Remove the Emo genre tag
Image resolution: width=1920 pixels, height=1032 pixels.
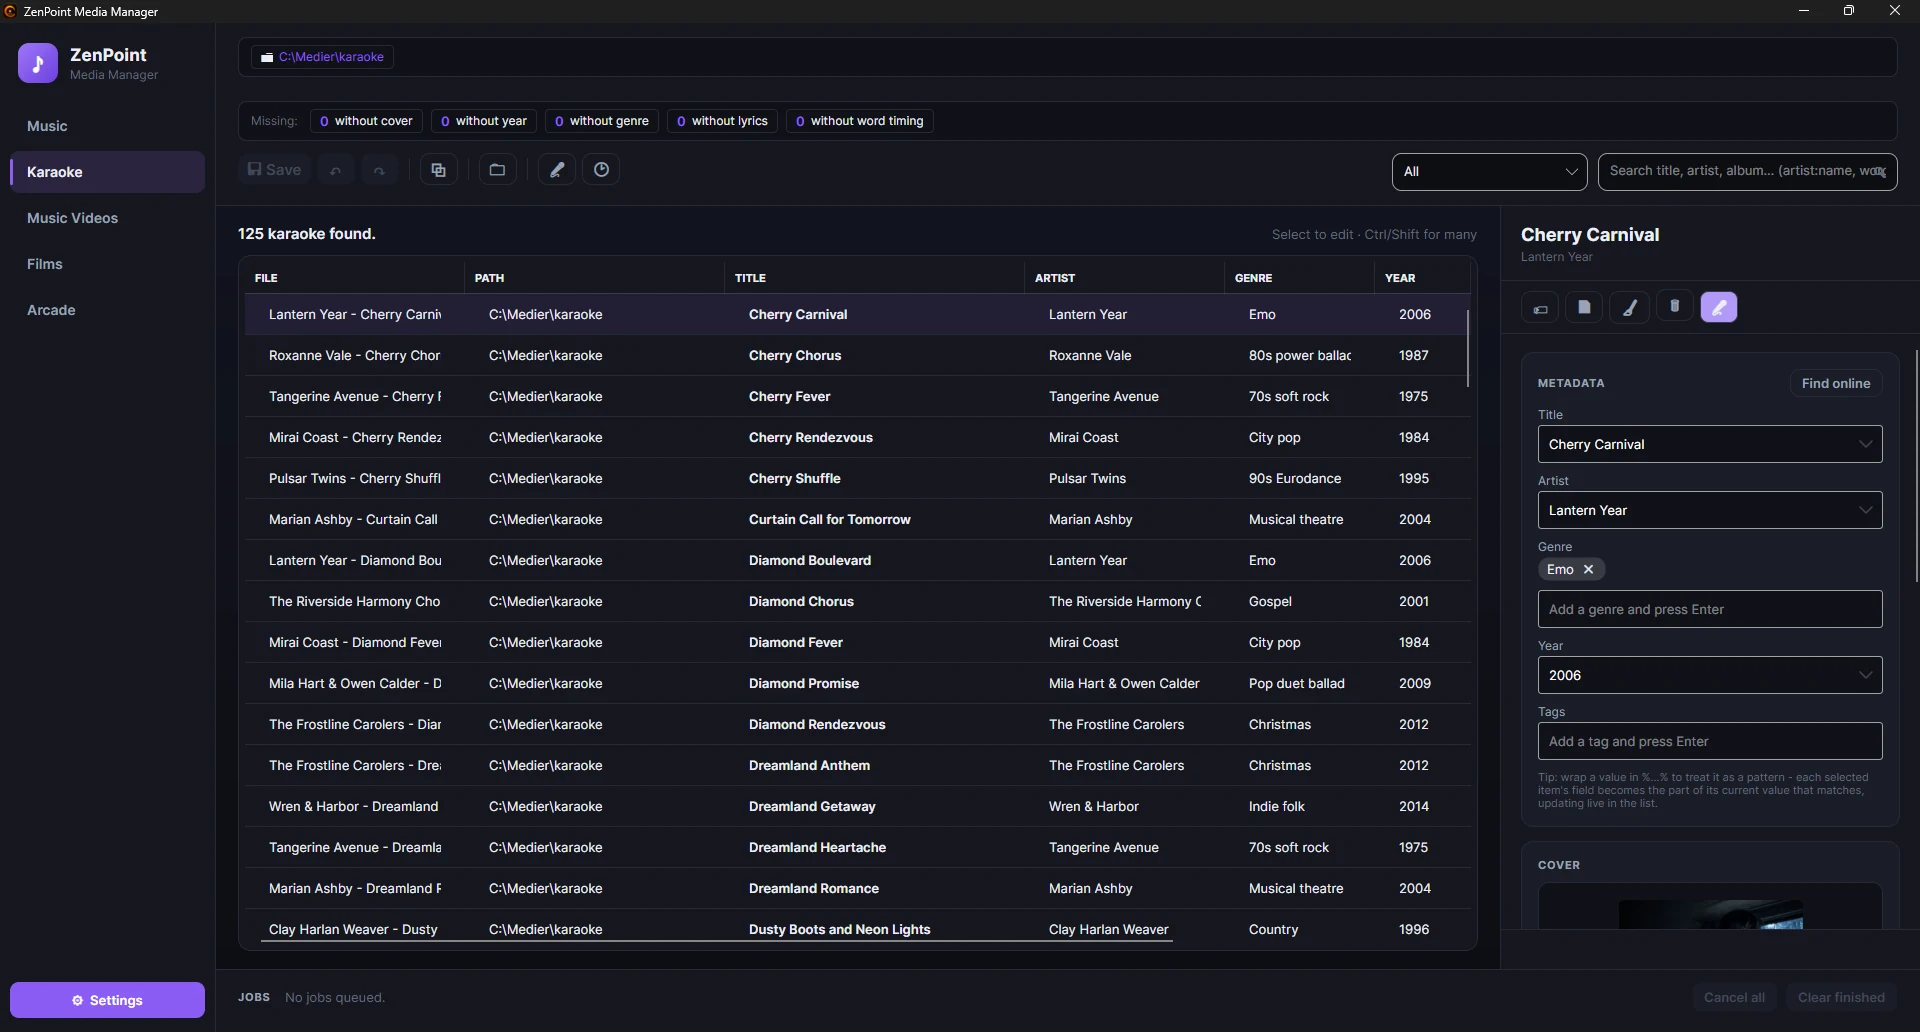point(1588,569)
